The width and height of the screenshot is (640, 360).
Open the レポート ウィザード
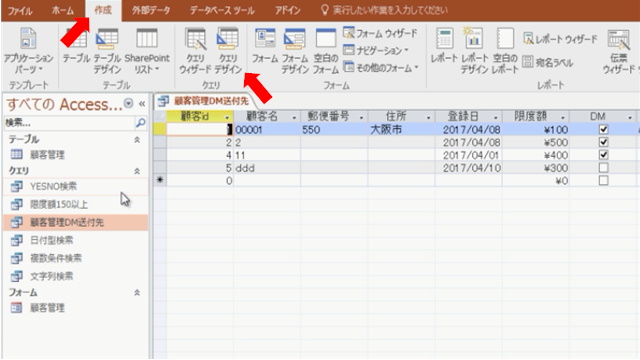tap(560, 39)
